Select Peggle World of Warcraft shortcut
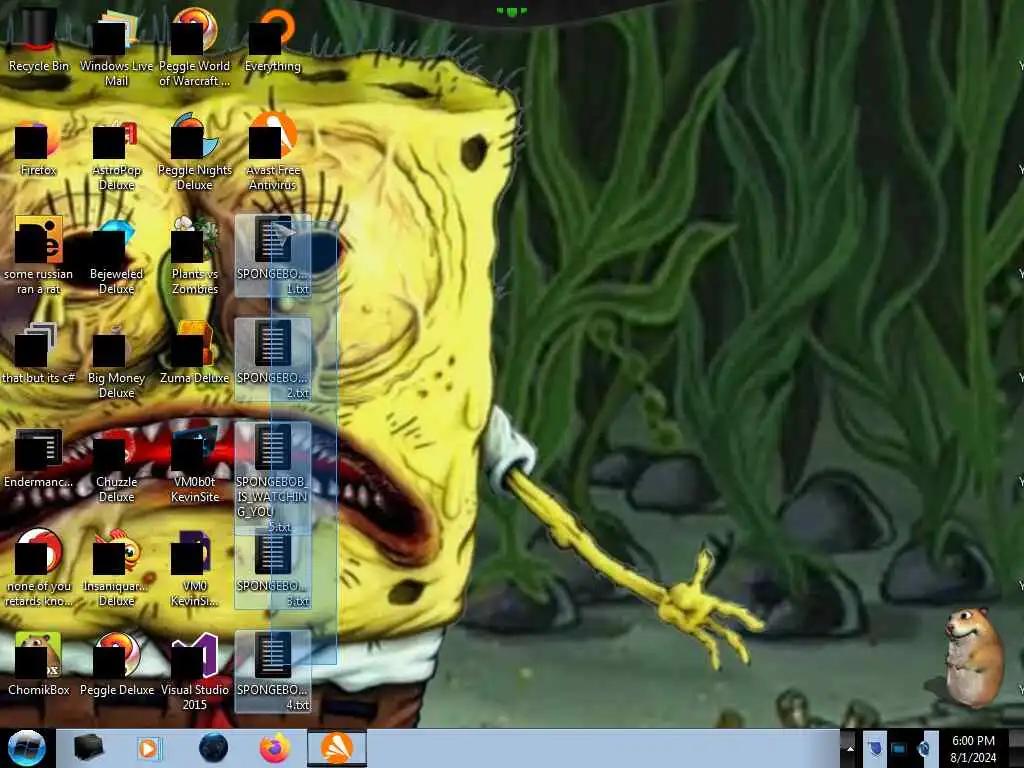The image size is (1024, 768). tap(195, 46)
